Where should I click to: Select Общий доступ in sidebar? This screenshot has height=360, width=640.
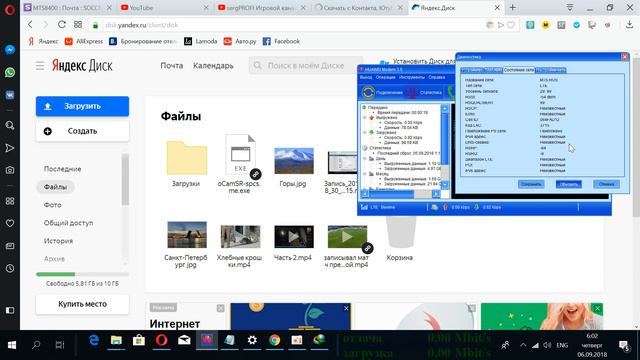tap(69, 223)
